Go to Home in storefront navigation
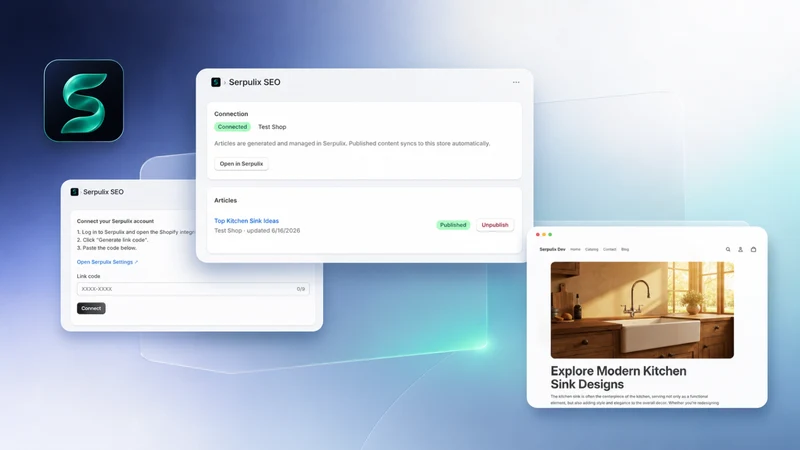Screen dimensions: 800x450 [576, 249]
